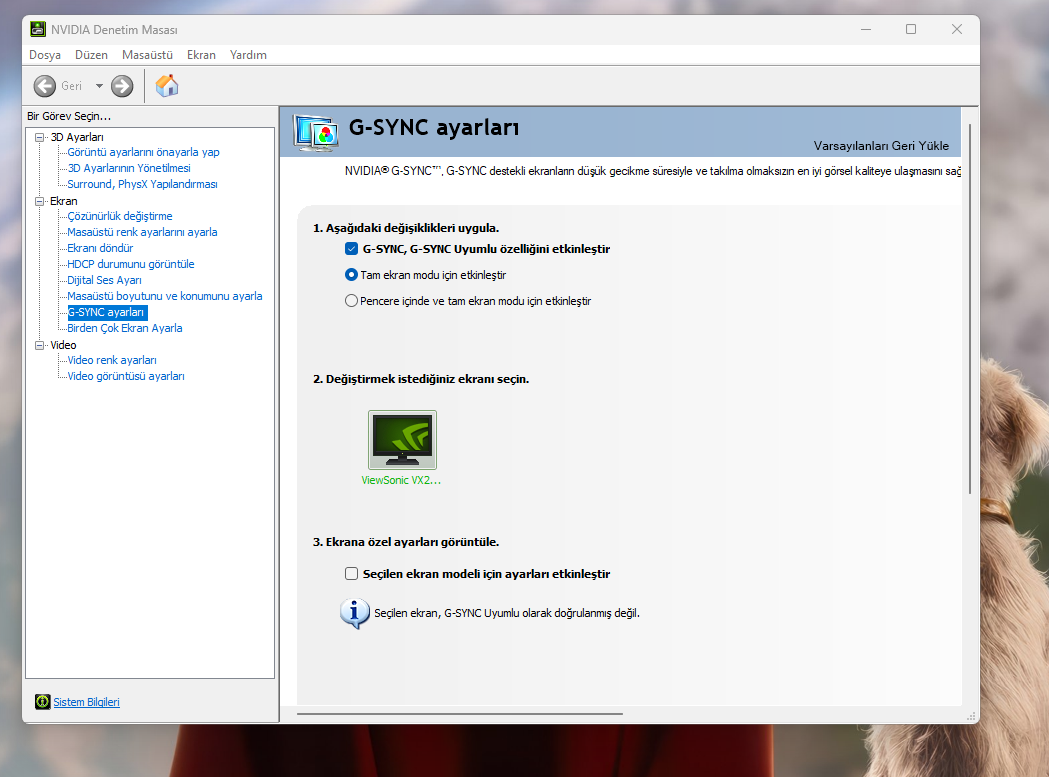The image size is (1049, 777).
Task: Open the Masaüstü menu
Action: pyautogui.click(x=147, y=55)
